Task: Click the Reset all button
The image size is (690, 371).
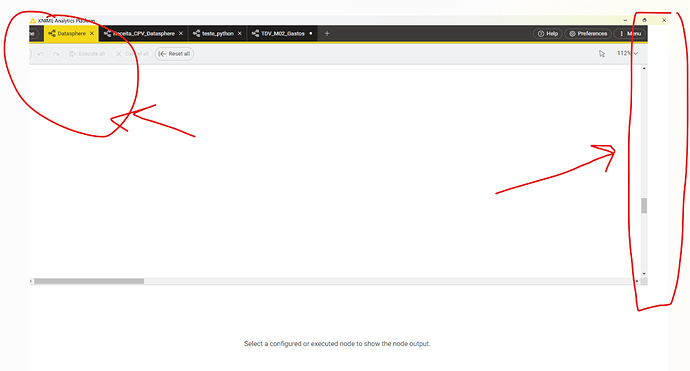Action: tap(174, 54)
